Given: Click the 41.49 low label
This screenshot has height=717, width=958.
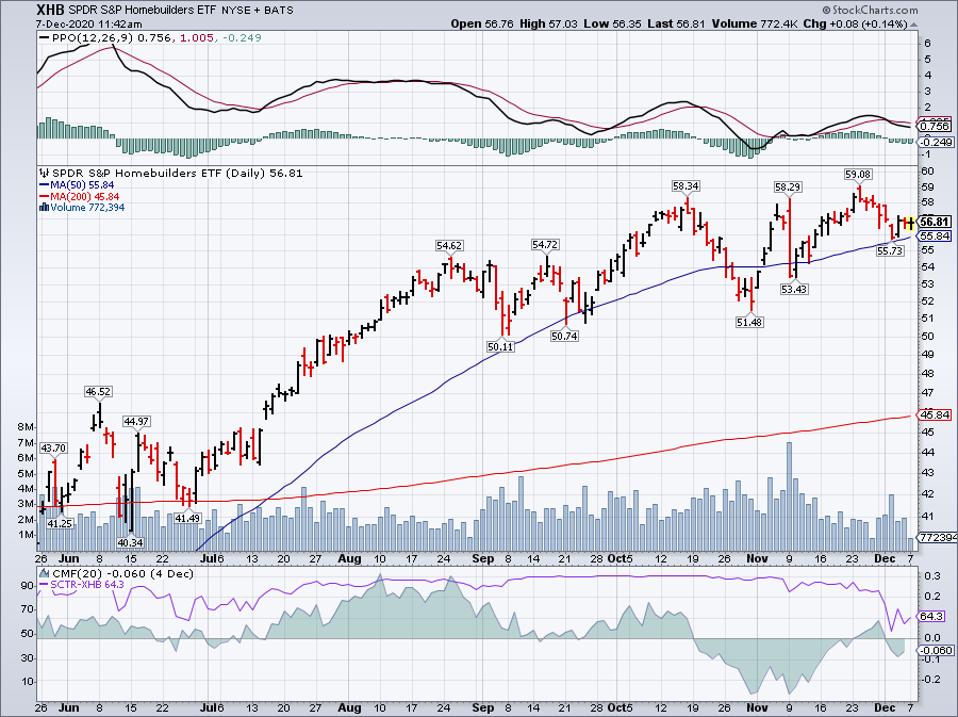Looking at the screenshot, I should [x=188, y=518].
